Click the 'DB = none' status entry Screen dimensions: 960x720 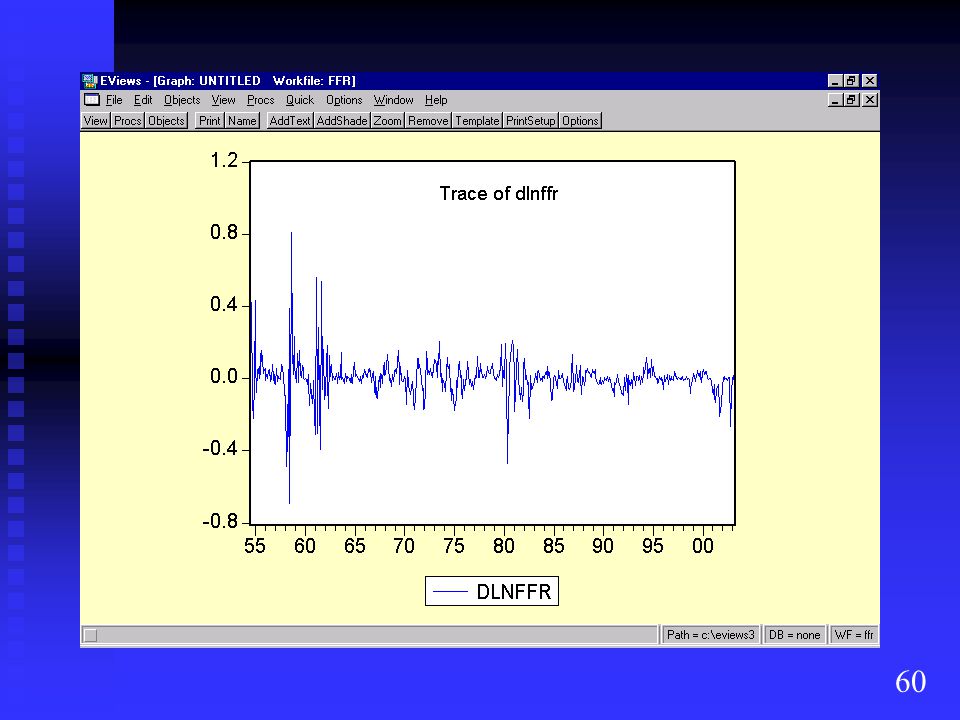click(x=795, y=635)
